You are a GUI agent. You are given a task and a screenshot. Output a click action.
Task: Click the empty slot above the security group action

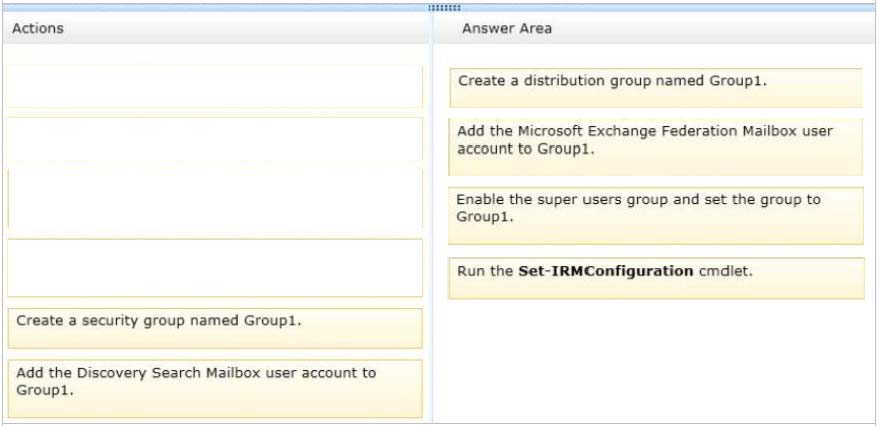[x=214, y=267]
